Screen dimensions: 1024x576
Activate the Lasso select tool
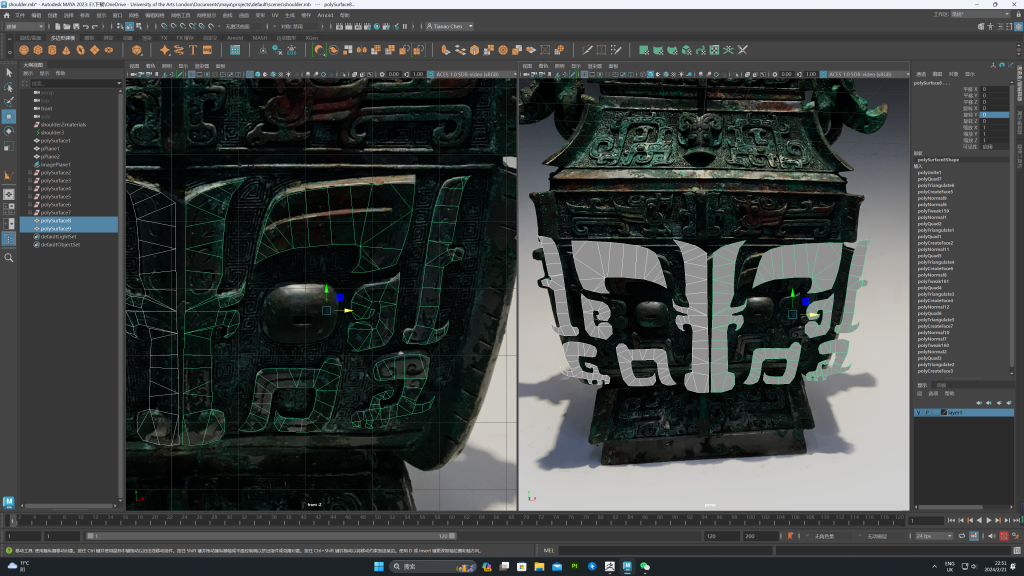[8, 88]
